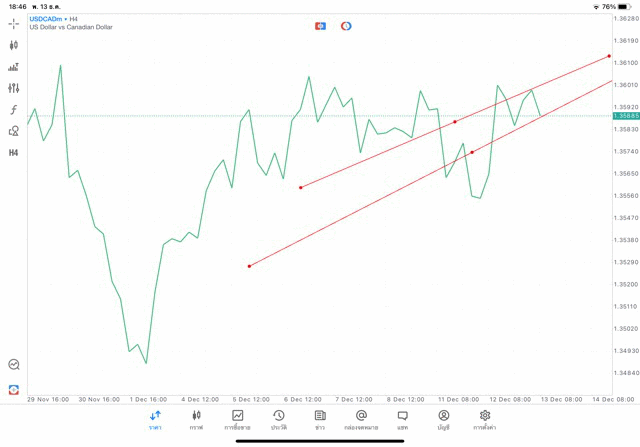Image resolution: width=640 pixels, height=447 pixels.
Task: Tap the current price label 1.35885
Action: click(625, 116)
